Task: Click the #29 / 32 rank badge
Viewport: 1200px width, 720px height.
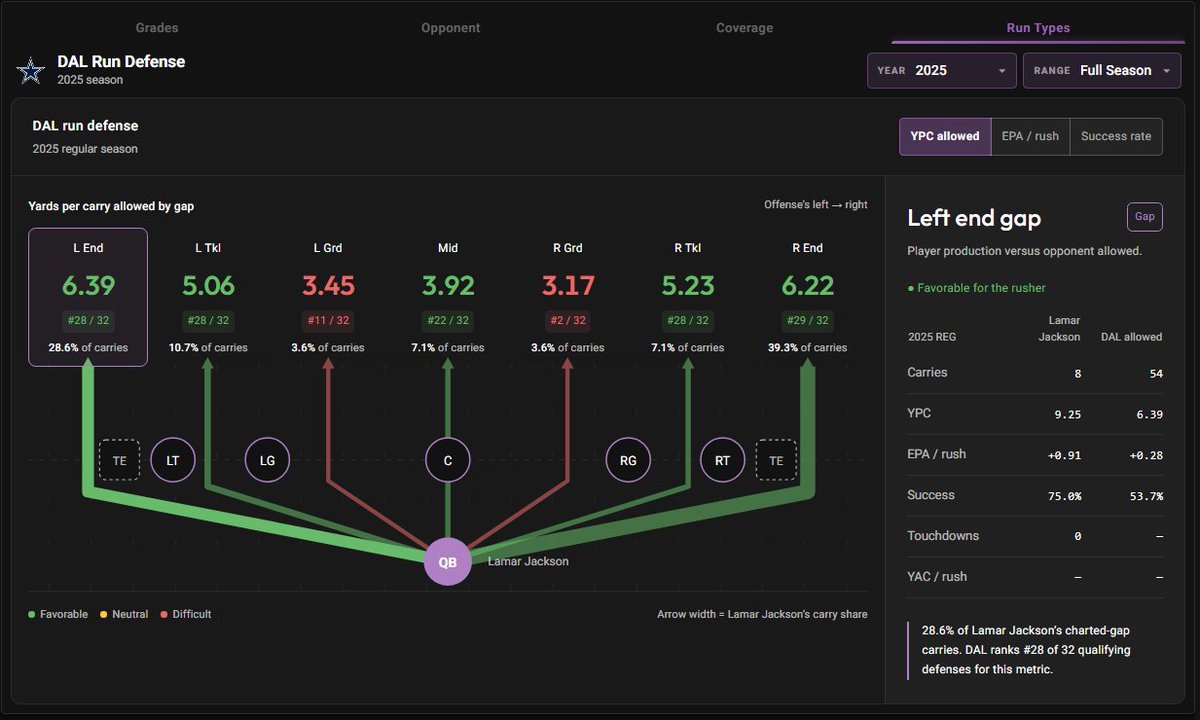Action: [808, 321]
